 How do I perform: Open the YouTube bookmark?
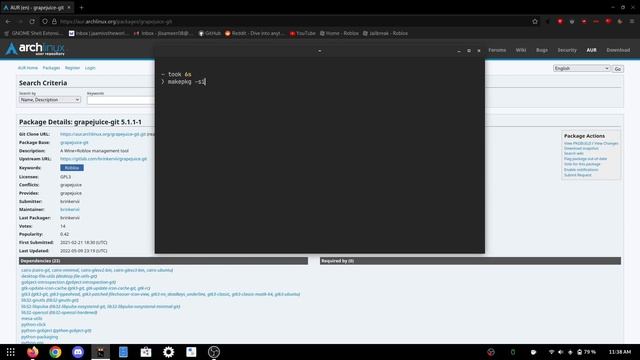(302, 33)
